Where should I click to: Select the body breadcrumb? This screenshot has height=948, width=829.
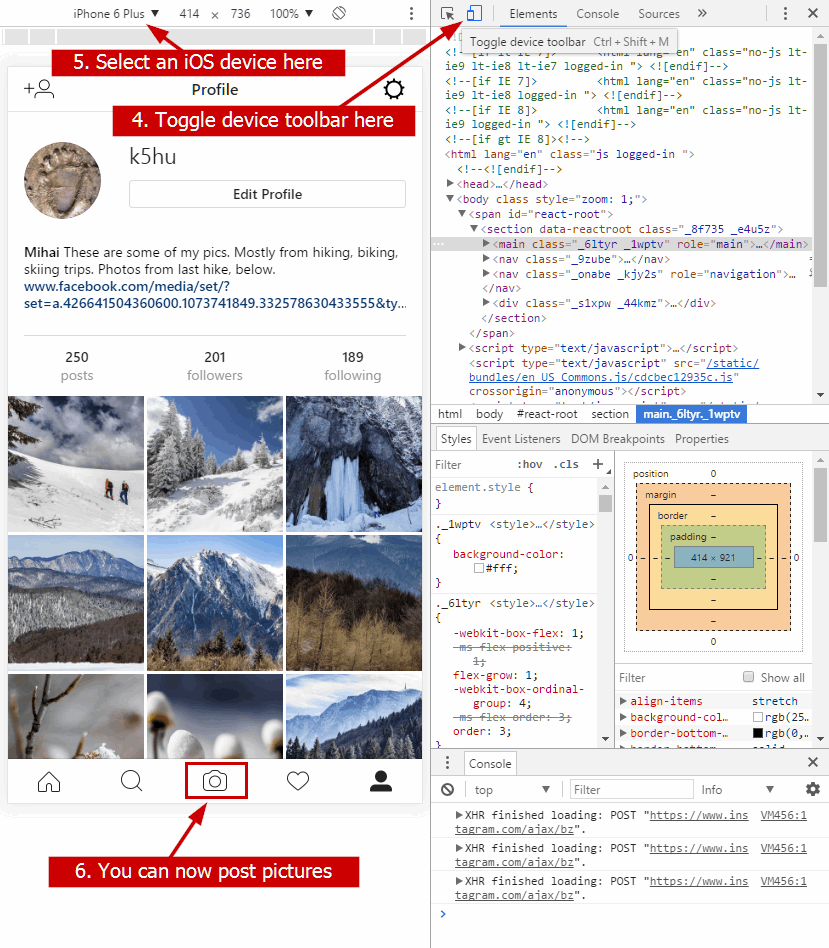489,414
